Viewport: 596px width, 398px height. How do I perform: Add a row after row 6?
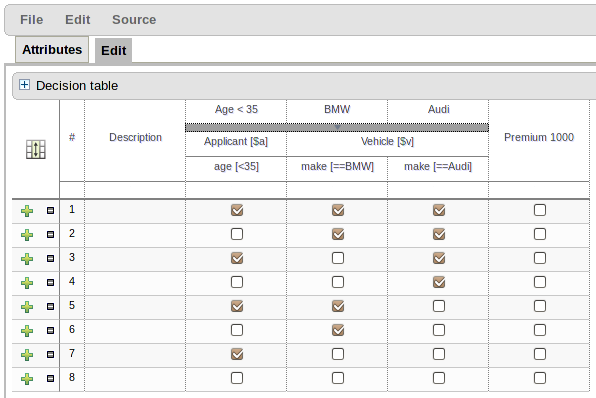click(x=27, y=331)
